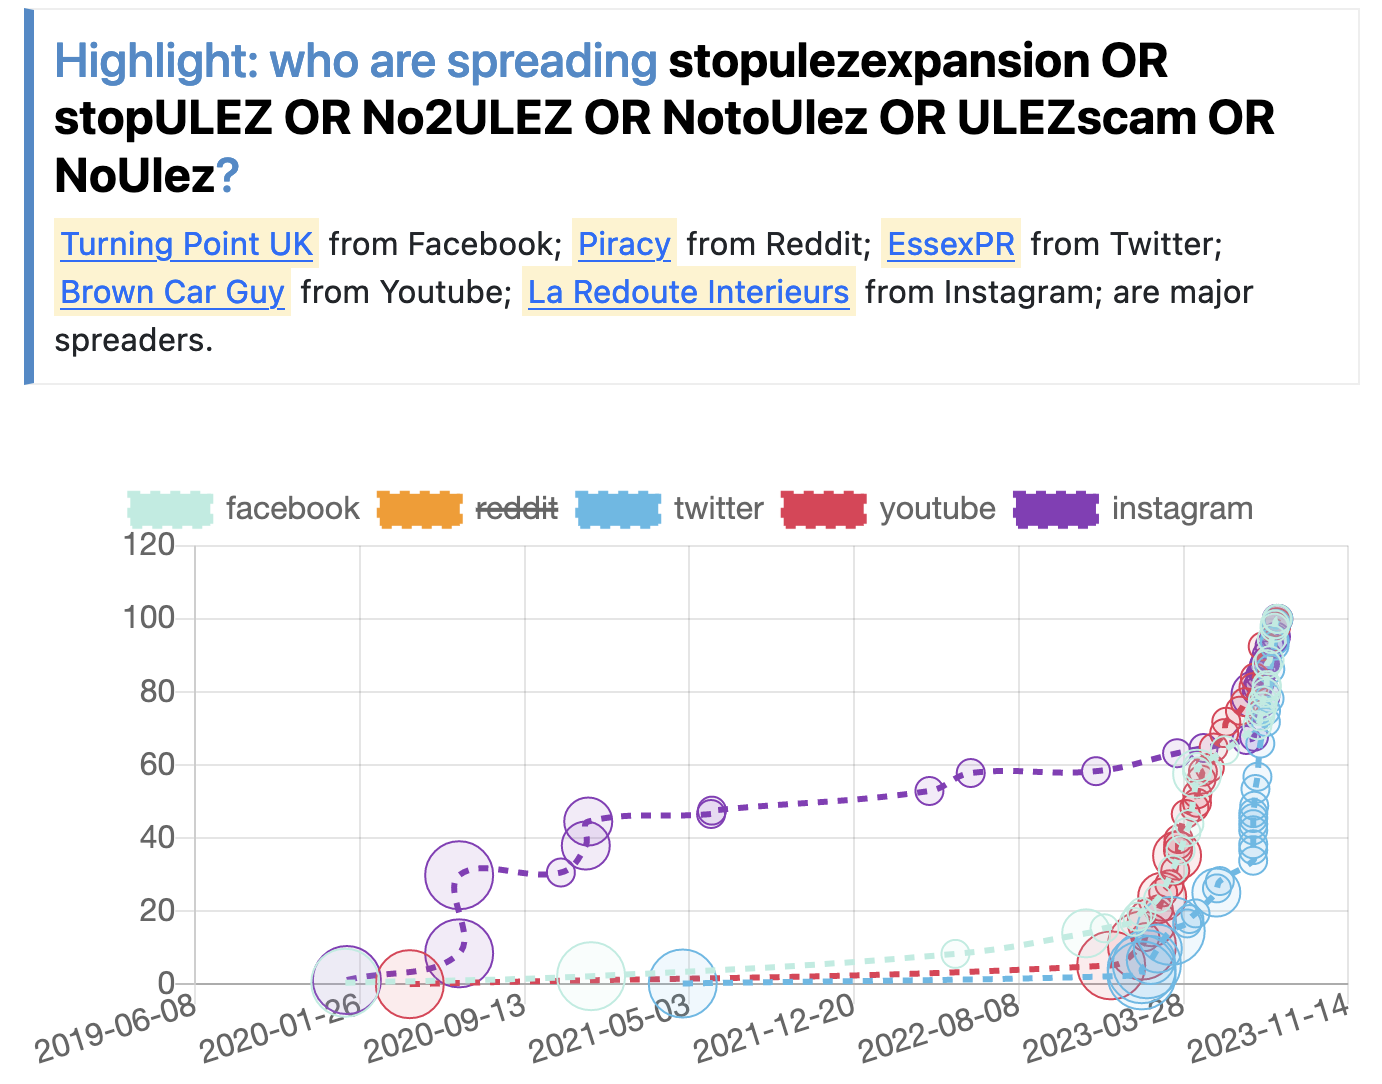Toggle the youtube series label
The height and width of the screenshot is (1084, 1382).
(937, 509)
